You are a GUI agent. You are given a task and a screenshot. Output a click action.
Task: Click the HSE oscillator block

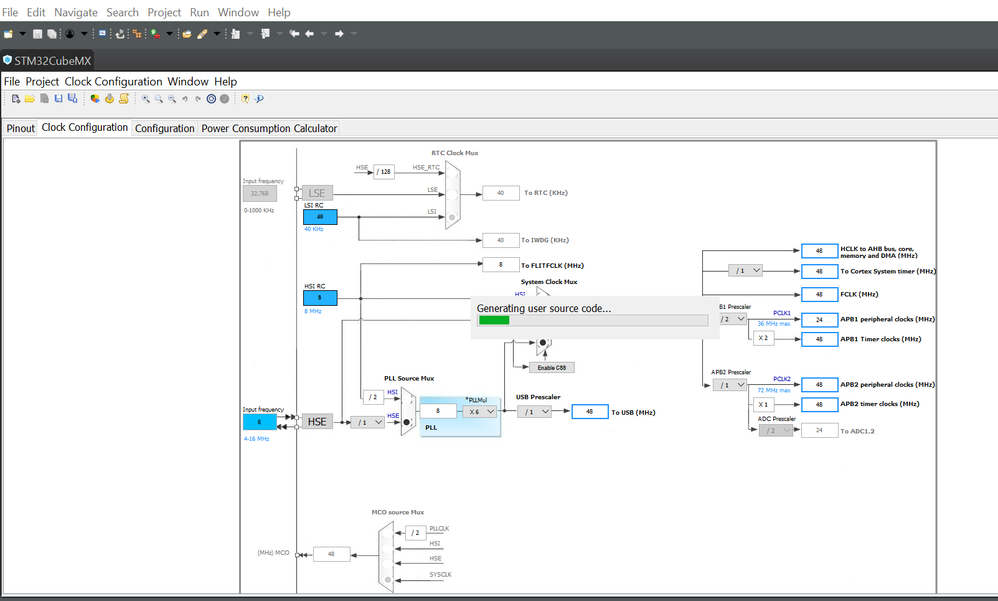tap(317, 421)
